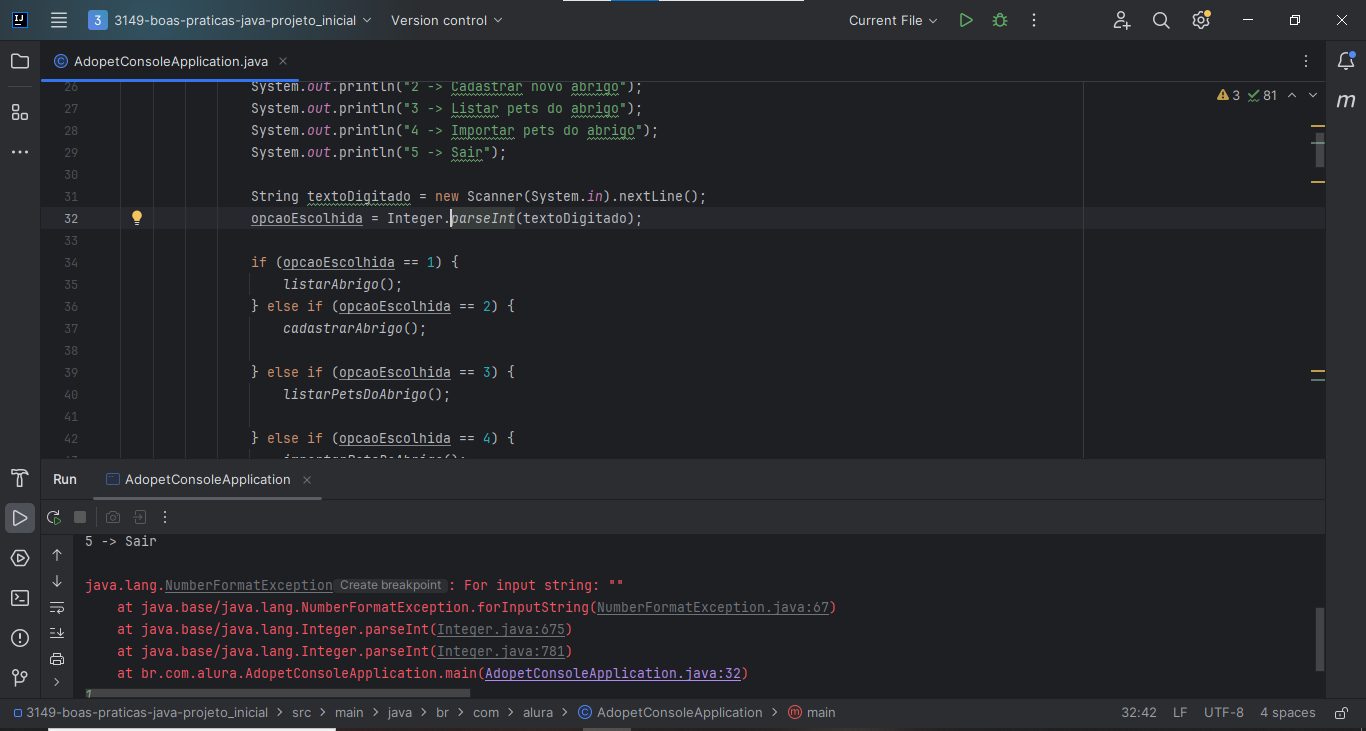Toggle soft-wrap in the Run console
1366x731 pixels.
point(57,607)
